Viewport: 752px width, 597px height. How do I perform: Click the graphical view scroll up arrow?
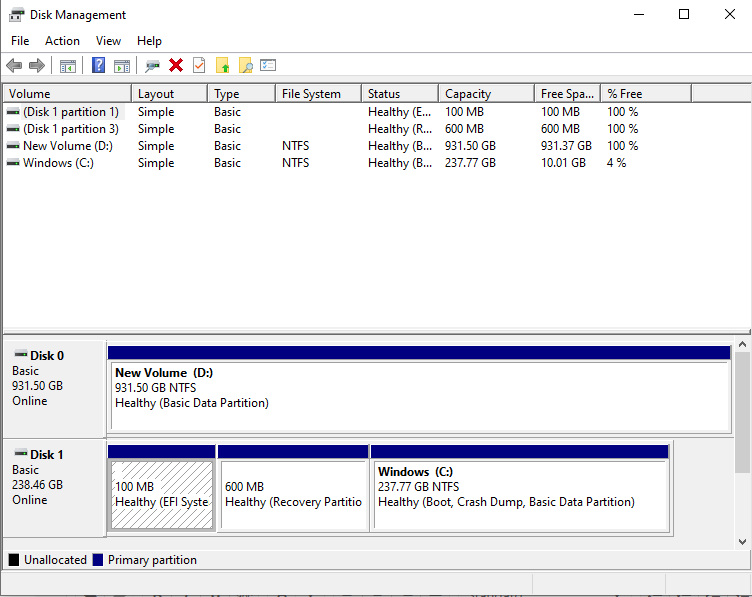[742, 344]
